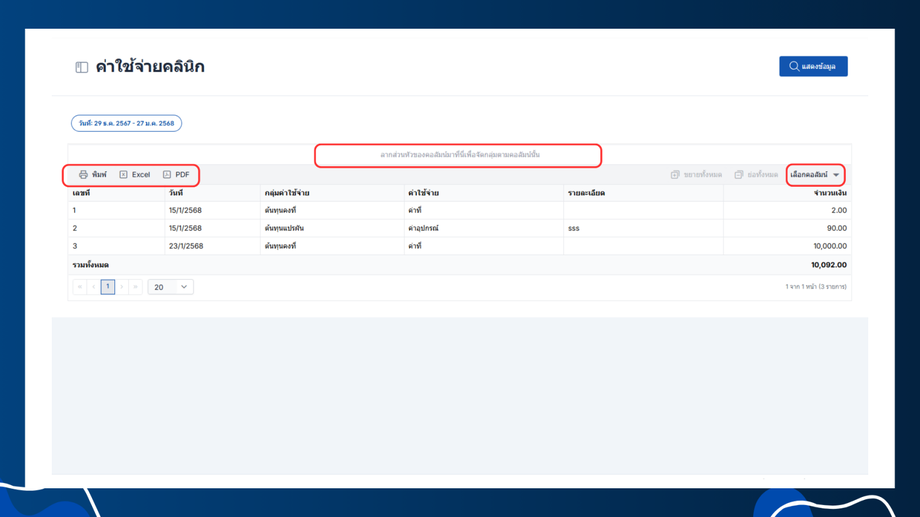Print the report using the พิมพ์ button

coord(93,175)
